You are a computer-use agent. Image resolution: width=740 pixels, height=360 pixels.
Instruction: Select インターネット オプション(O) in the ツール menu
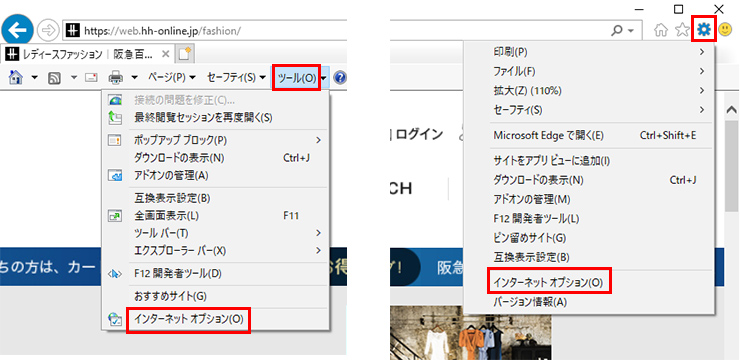tap(188, 319)
